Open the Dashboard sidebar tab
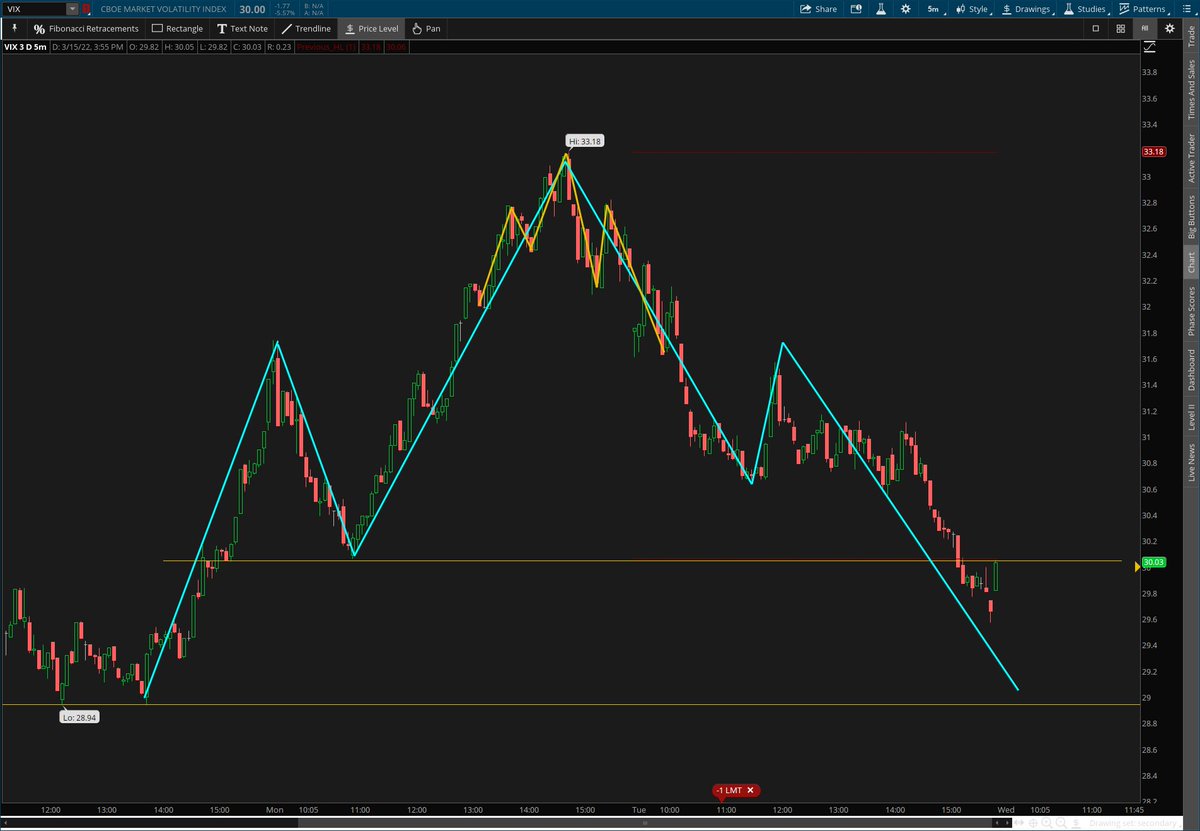This screenshot has width=1200, height=831. tap(1191, 370)
